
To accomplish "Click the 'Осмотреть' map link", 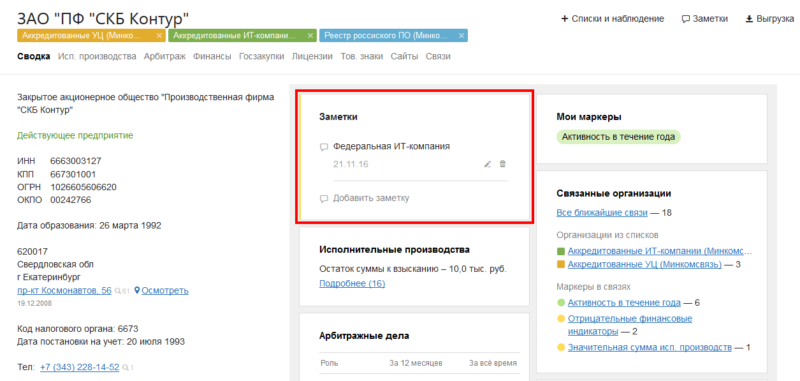I will click(165, 291).
